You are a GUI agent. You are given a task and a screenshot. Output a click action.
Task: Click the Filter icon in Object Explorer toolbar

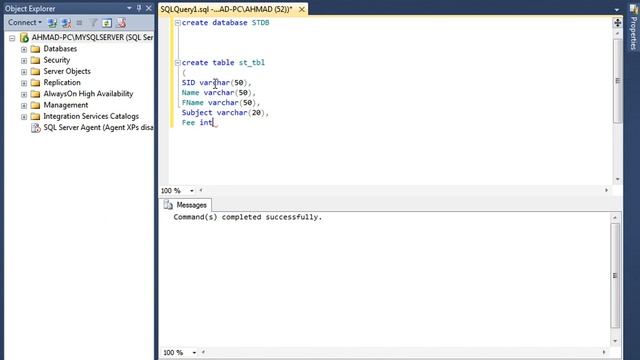[93, 23]
